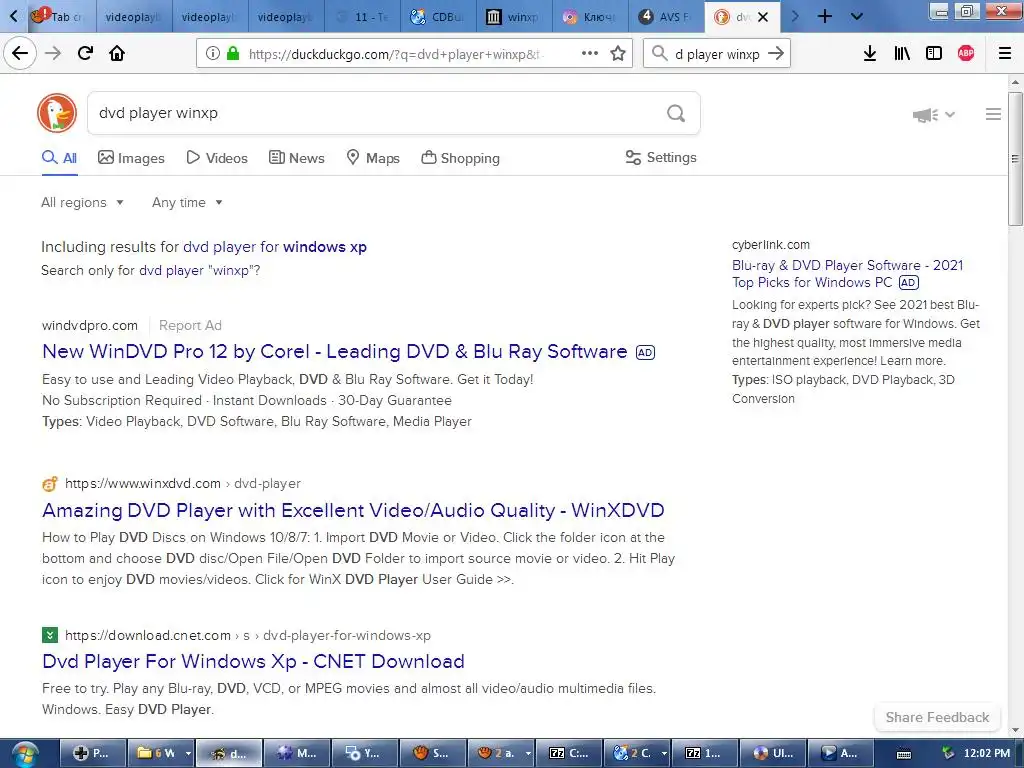
Task: Switch to the 11 - Te browser tab
Action: (x=362, y=17)
